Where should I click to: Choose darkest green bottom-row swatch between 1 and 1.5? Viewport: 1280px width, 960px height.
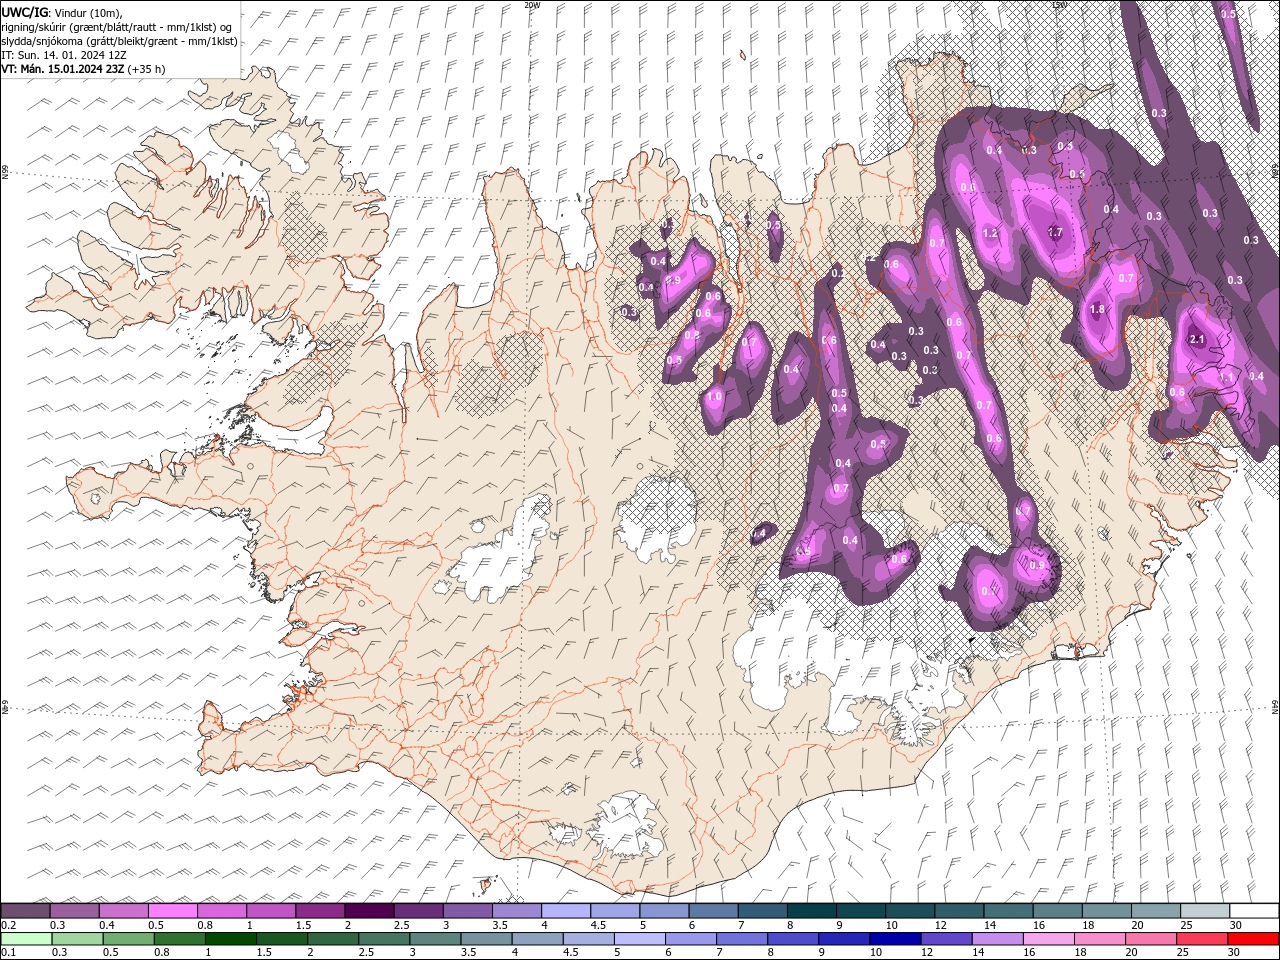click(231, 939)
